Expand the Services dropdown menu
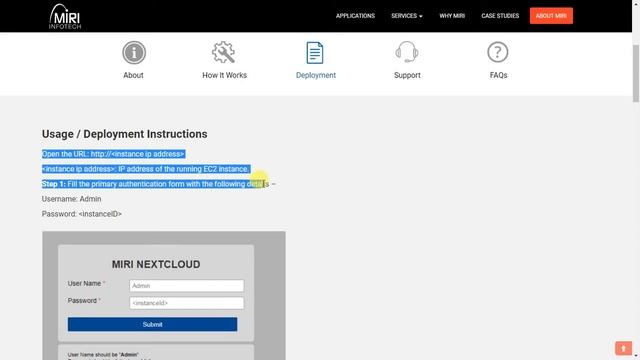 (407, 16)
